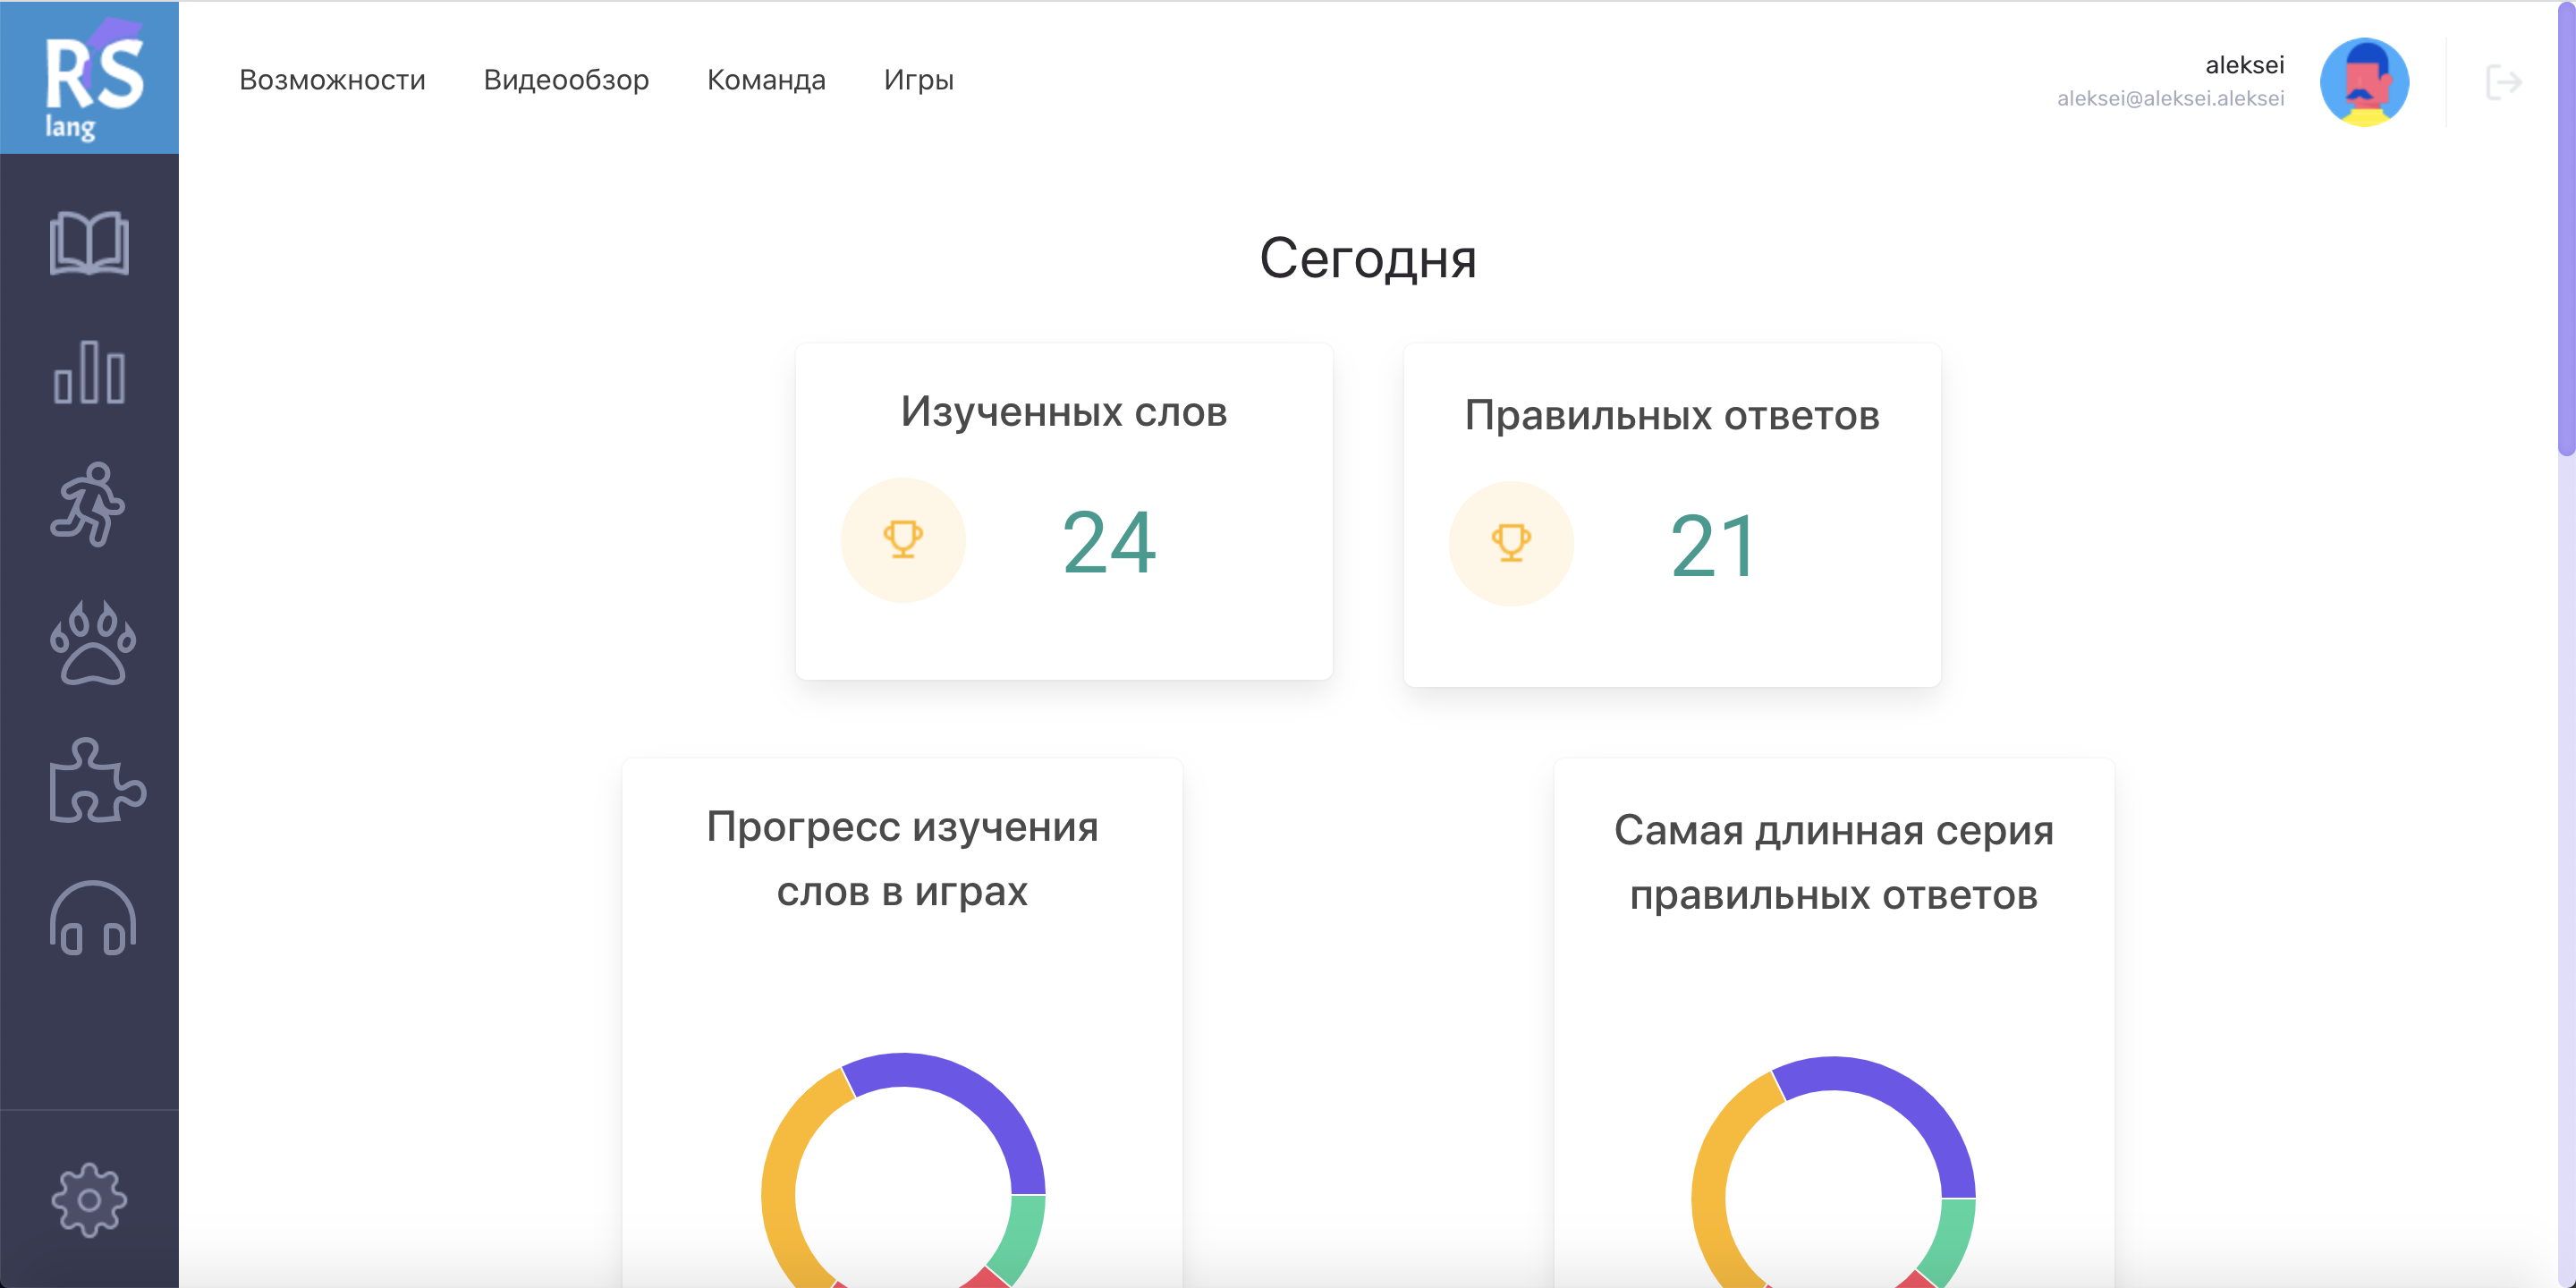Click the aleksei username text

(2244, 65)
